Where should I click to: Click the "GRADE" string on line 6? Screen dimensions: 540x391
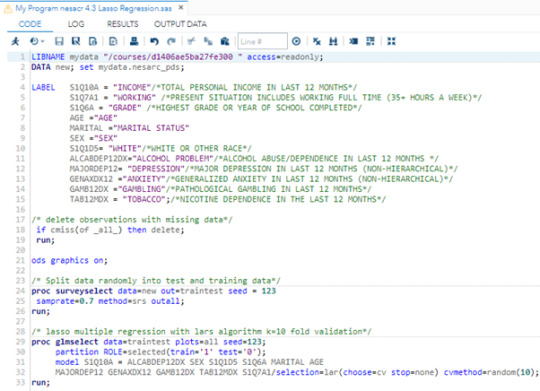click(x=125, y=108)
